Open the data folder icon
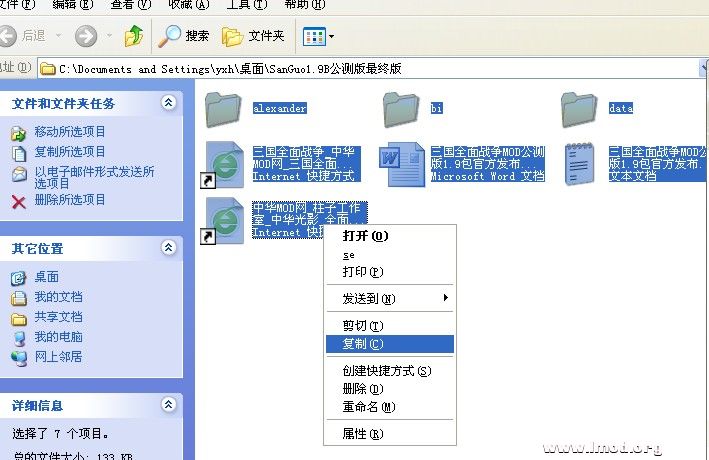 point(580,108)
